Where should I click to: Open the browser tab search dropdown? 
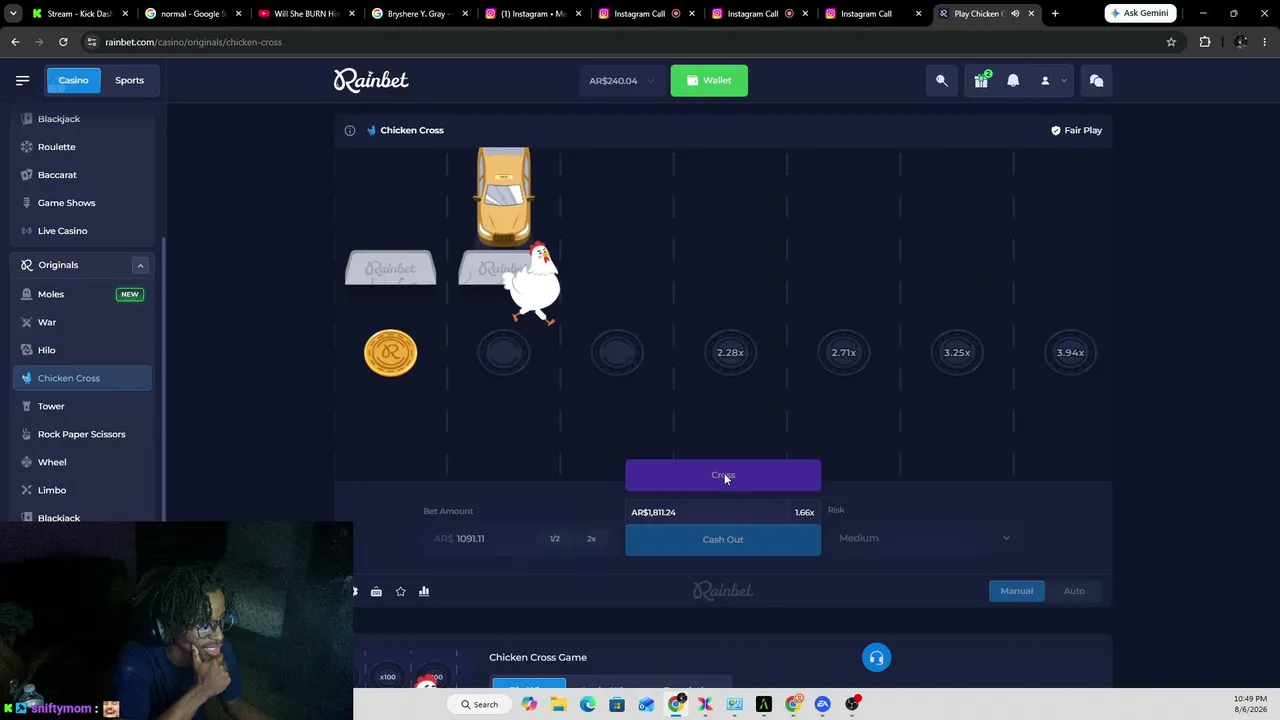[15, 13]
